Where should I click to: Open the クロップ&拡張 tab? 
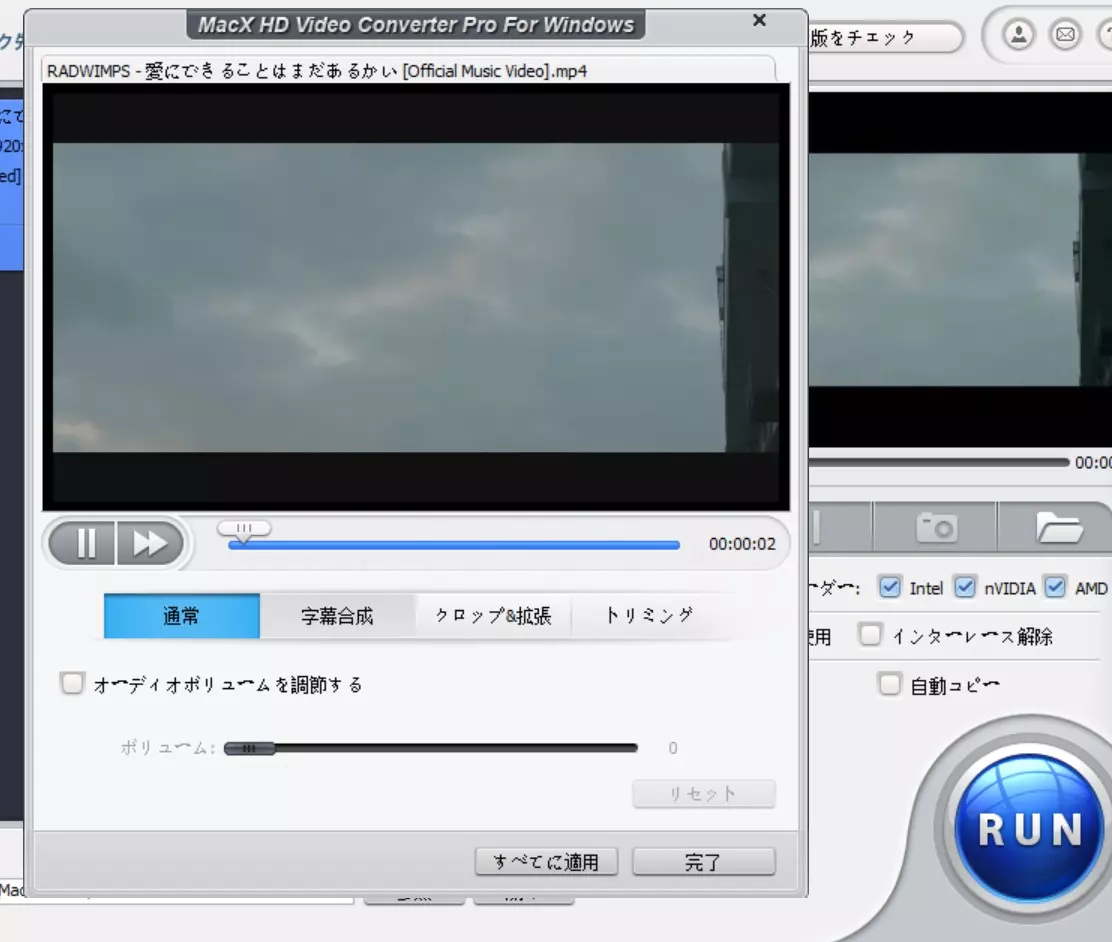[494, 616]
